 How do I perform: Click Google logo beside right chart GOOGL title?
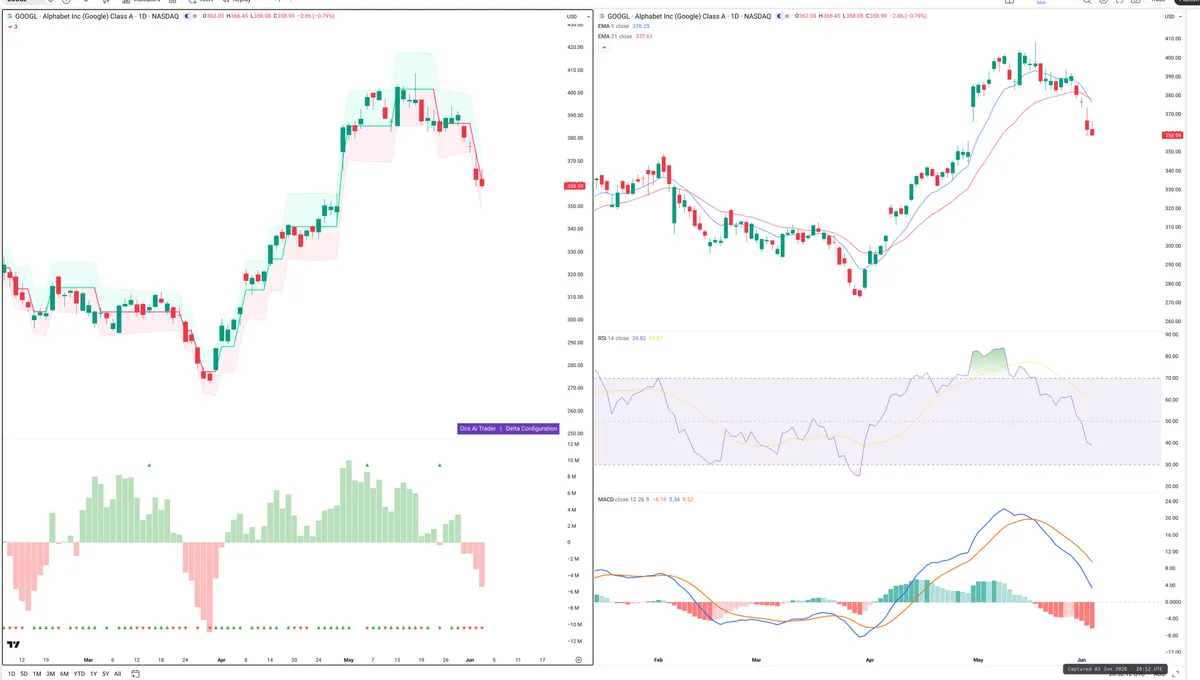click(601, 17)
